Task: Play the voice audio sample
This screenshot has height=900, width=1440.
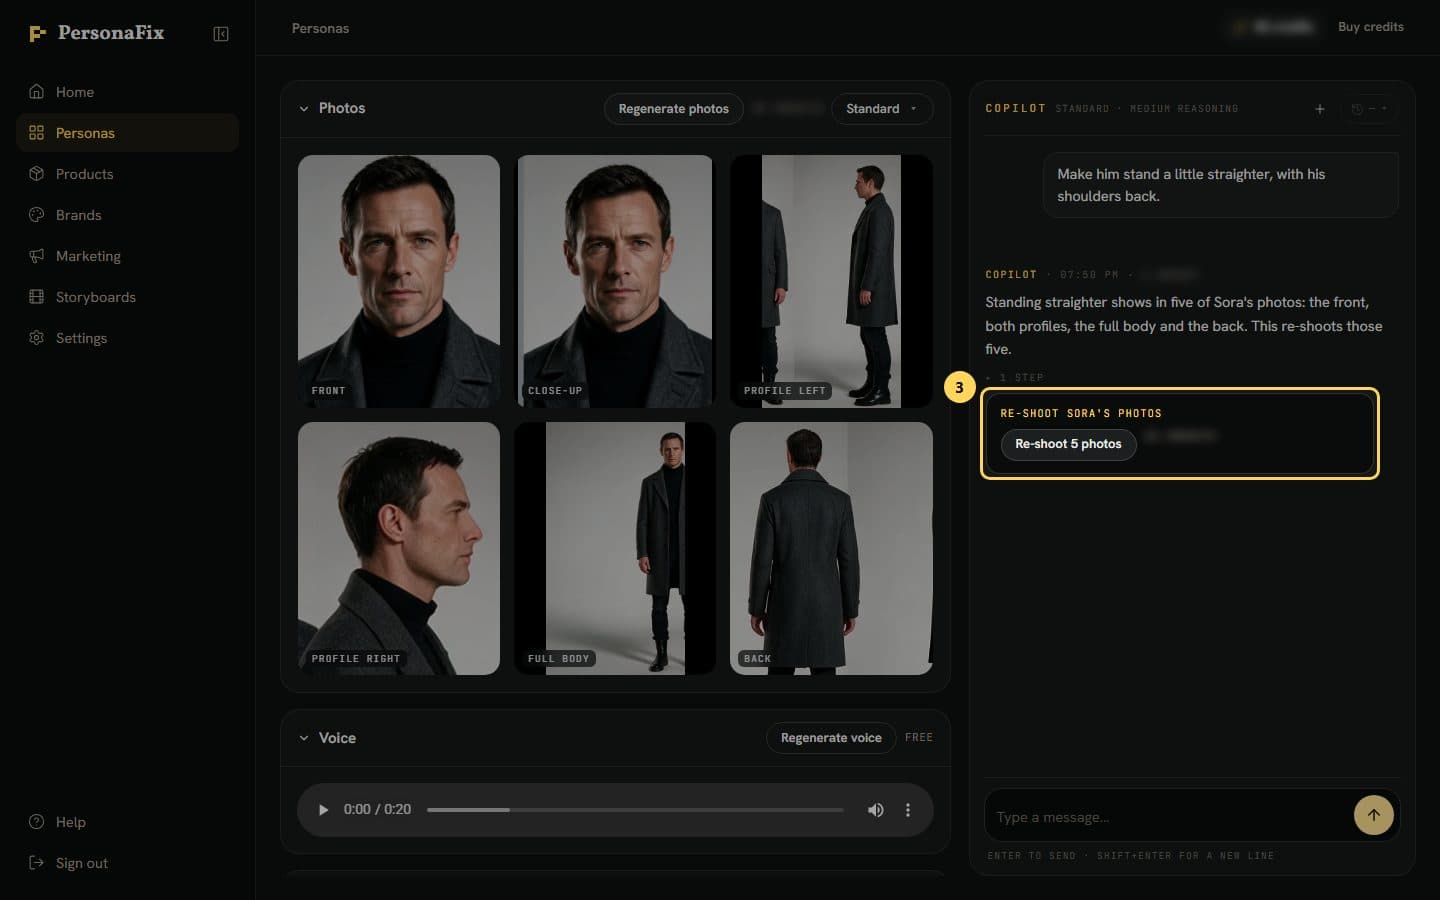Action: click(323, 810)
